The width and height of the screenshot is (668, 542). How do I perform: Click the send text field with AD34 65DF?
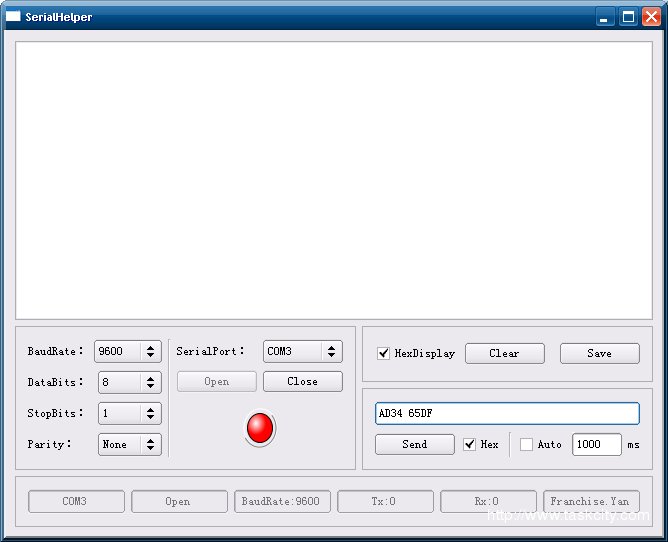(506, 413)
